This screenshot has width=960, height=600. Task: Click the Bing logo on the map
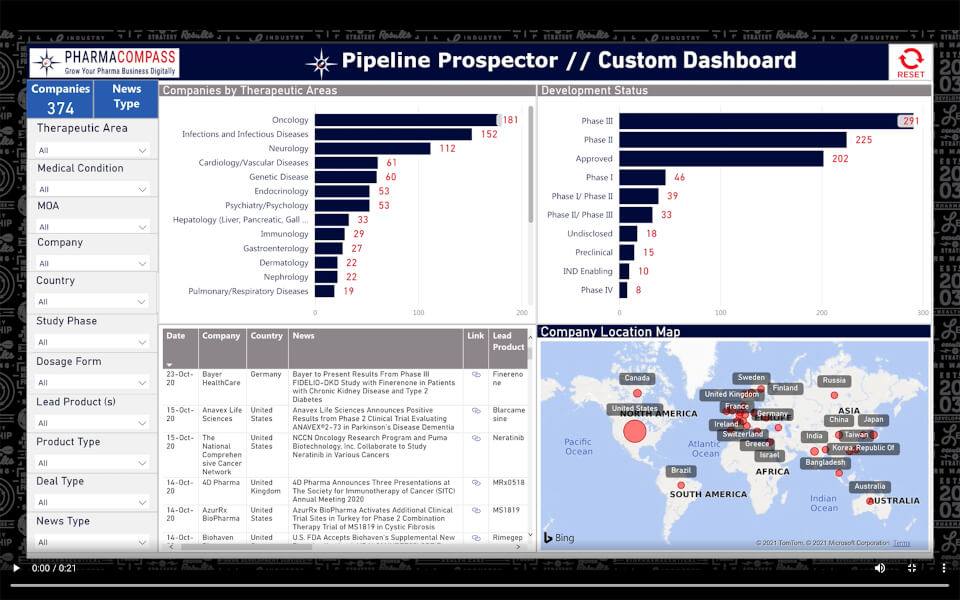tap(559, 538)
